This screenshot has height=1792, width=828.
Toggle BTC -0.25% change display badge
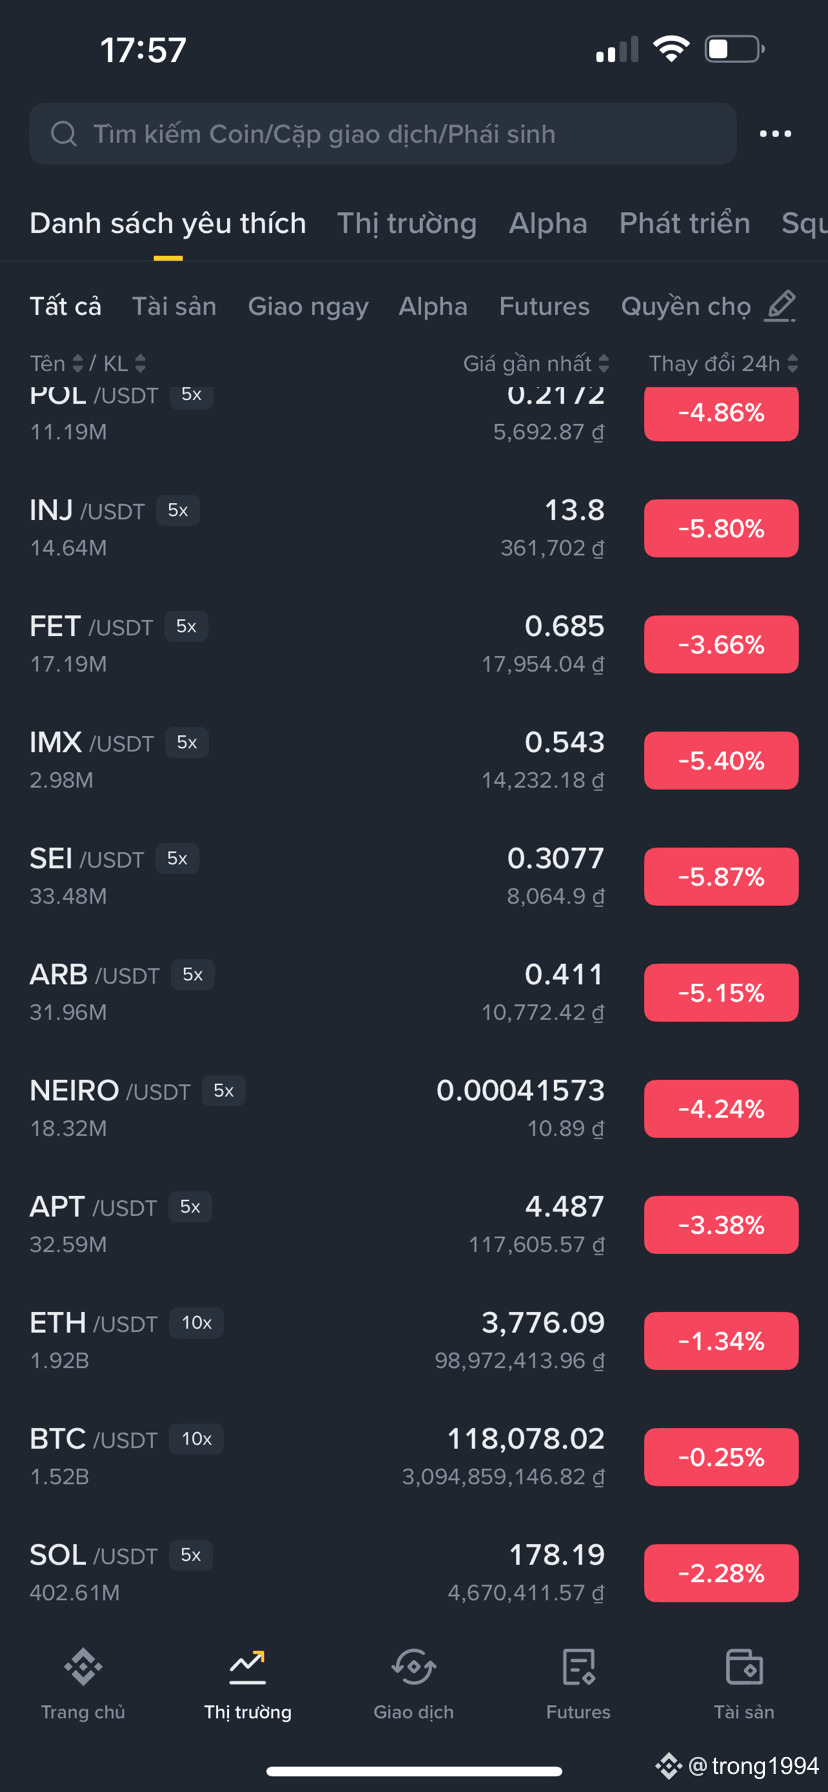tap(721, 1457)
